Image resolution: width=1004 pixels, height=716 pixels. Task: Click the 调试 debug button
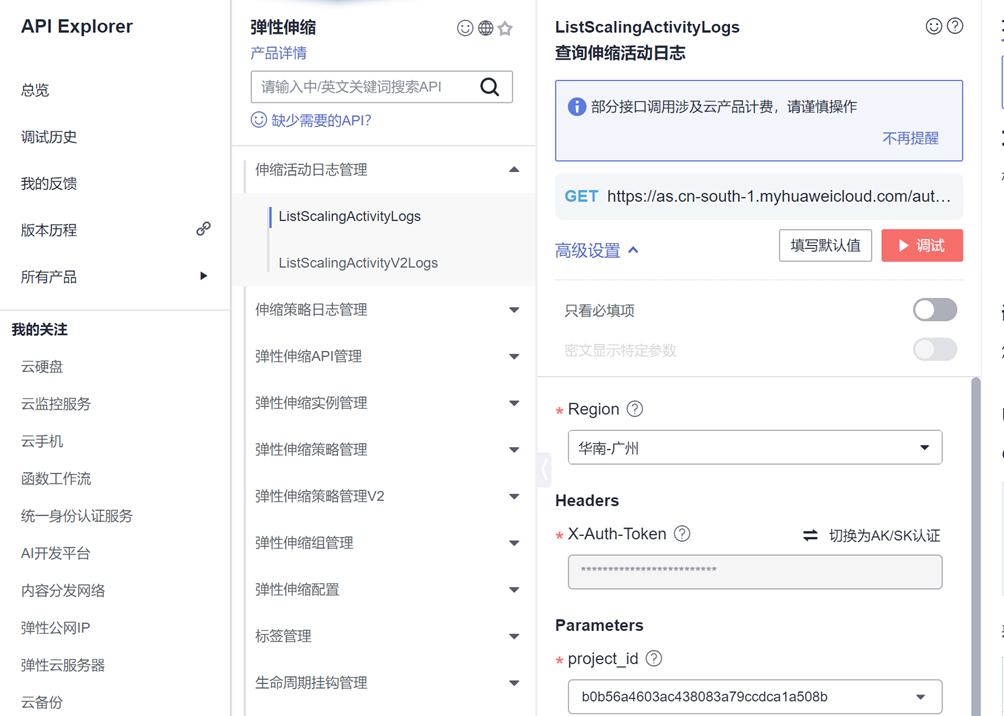(922, 245)
